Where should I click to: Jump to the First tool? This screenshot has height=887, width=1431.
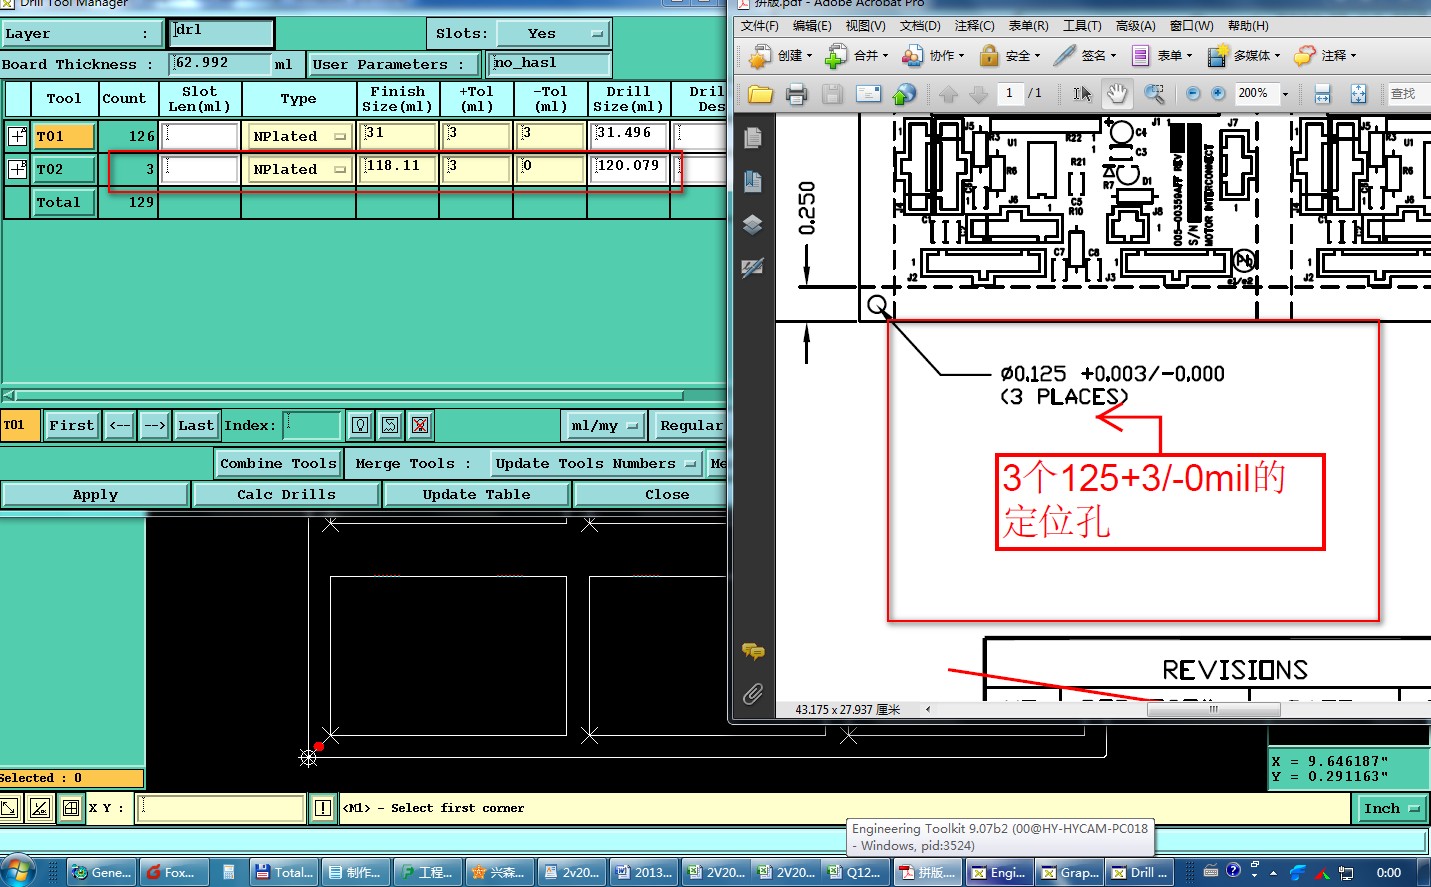pyautogui.click(x=71, y=425)
